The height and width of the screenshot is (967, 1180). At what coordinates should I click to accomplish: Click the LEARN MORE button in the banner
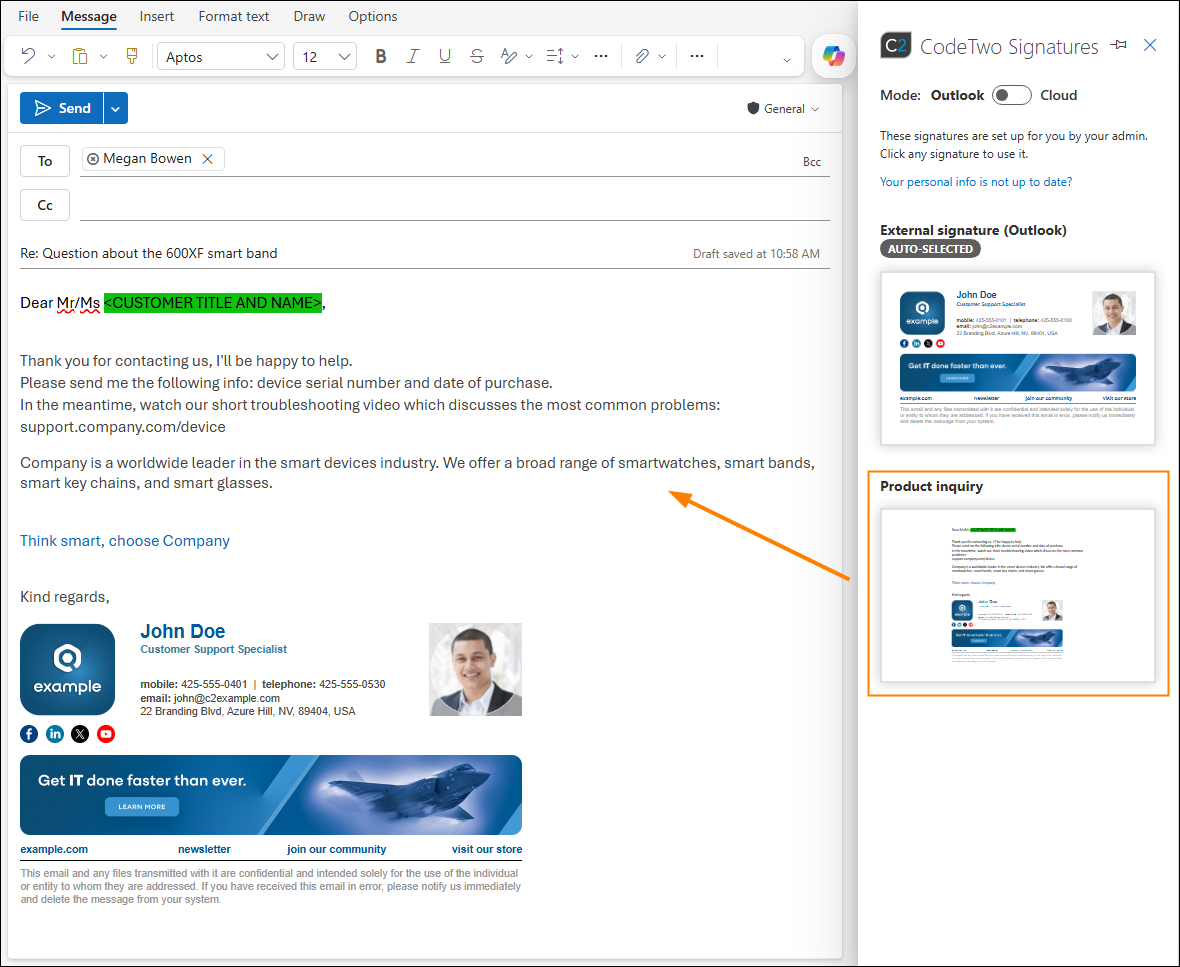[142, 807]
